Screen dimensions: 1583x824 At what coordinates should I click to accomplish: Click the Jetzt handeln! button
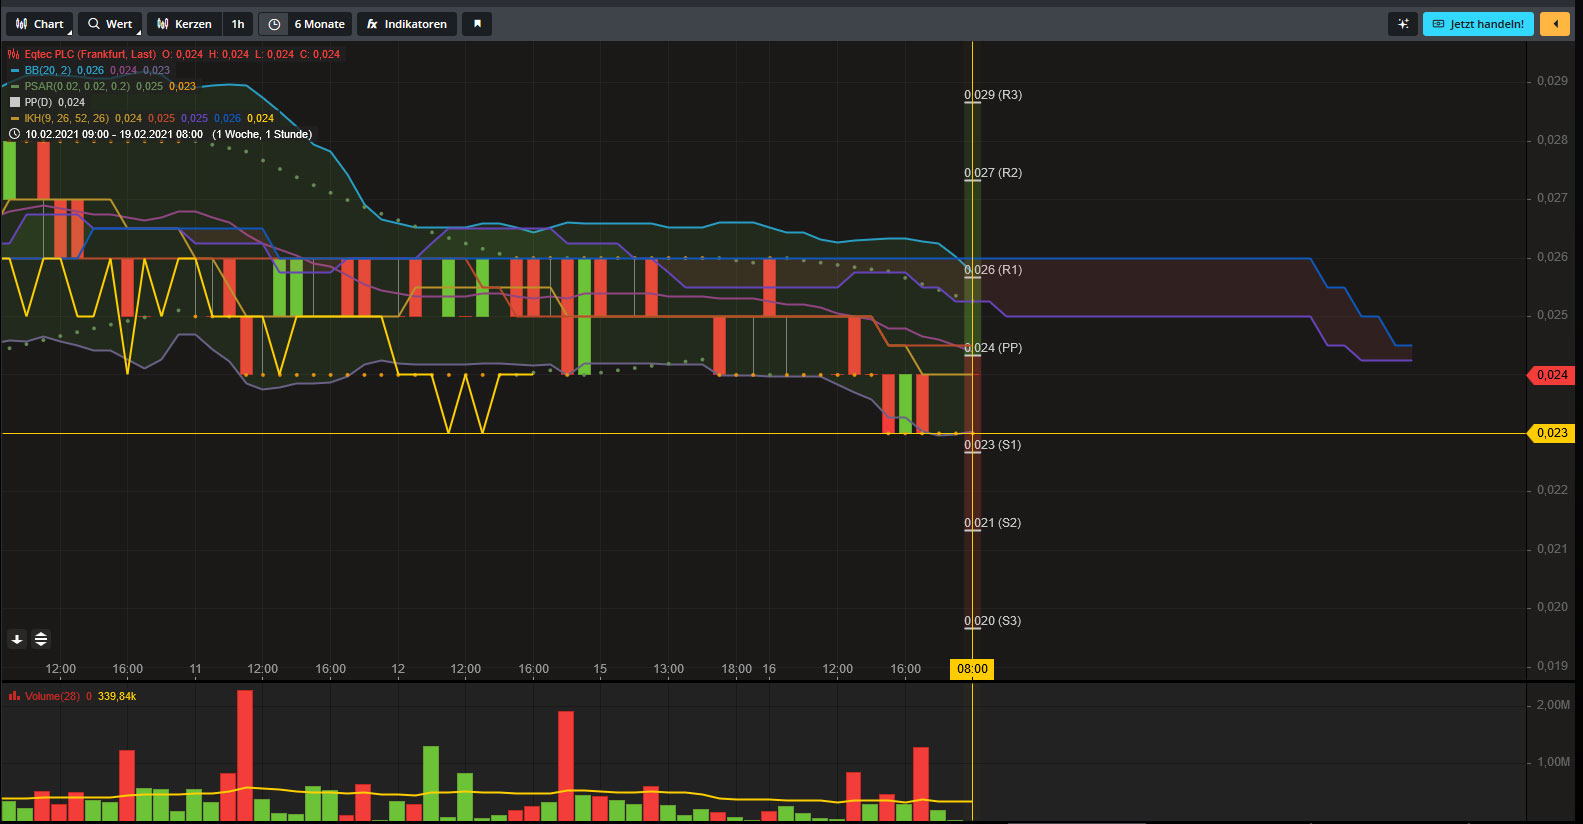1478,24
